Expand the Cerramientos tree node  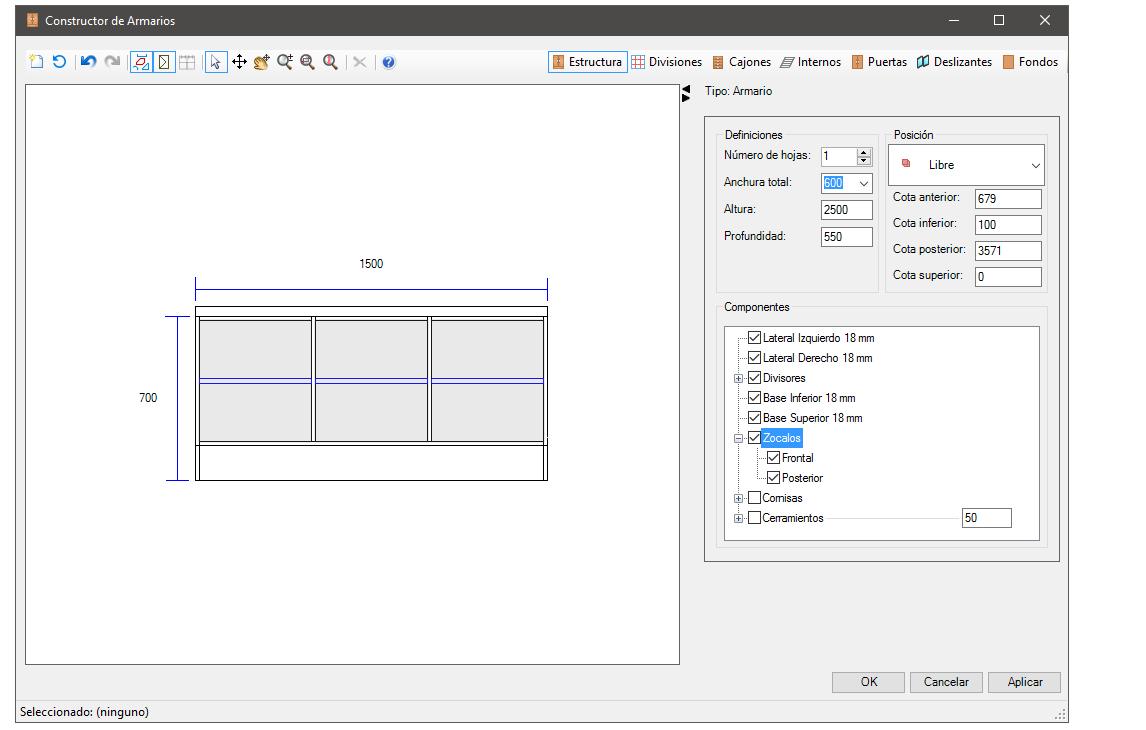[739, 518]
